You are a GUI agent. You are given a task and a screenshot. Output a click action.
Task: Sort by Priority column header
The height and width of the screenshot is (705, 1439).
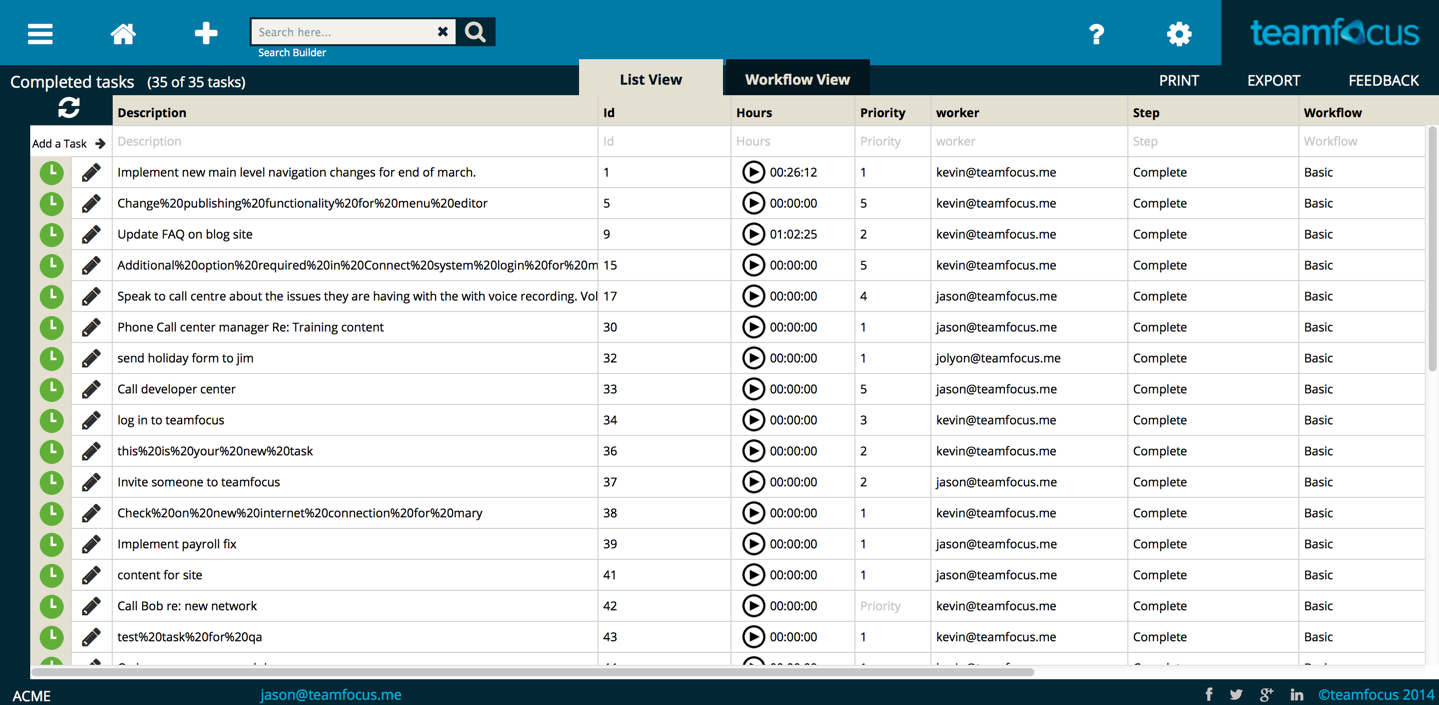pyautogui.click(x=882, y=113)
